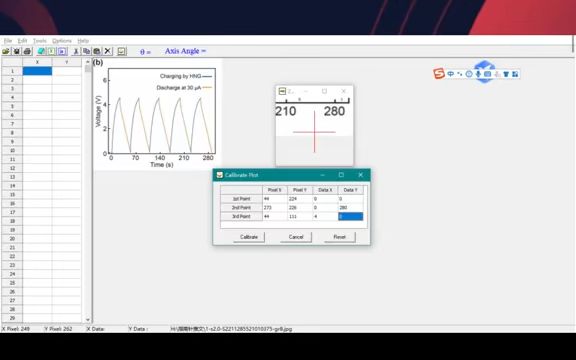Image resolution: width=576 pixels, height=360 pixels.
Task: Click the Calibrate button
Action: [x=249, y=237]
